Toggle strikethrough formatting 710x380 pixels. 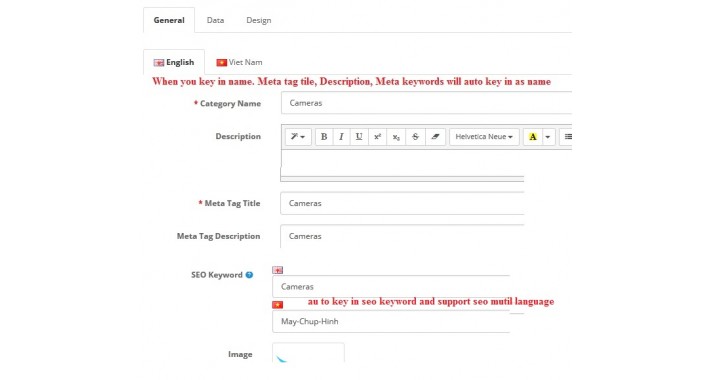point(415,136)
